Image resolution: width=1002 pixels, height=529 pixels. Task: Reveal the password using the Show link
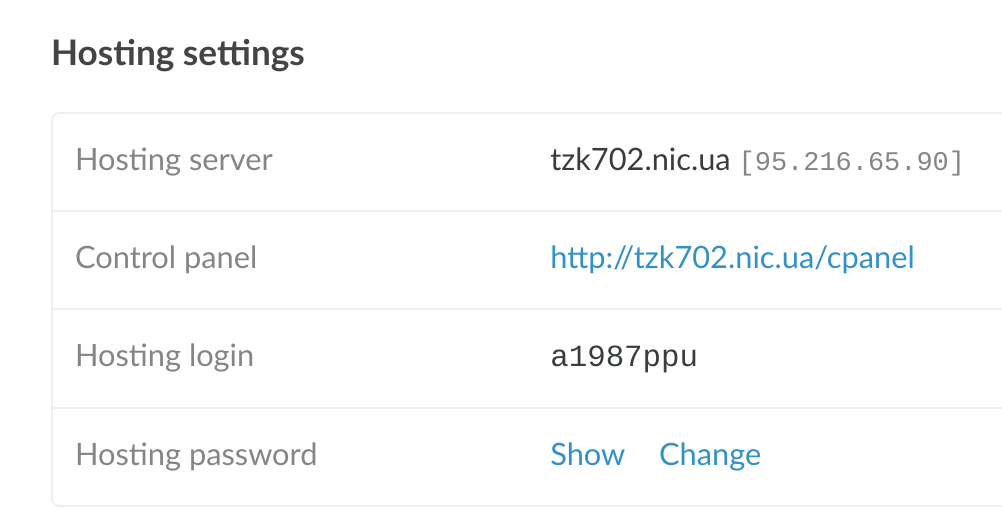point(587,455)
